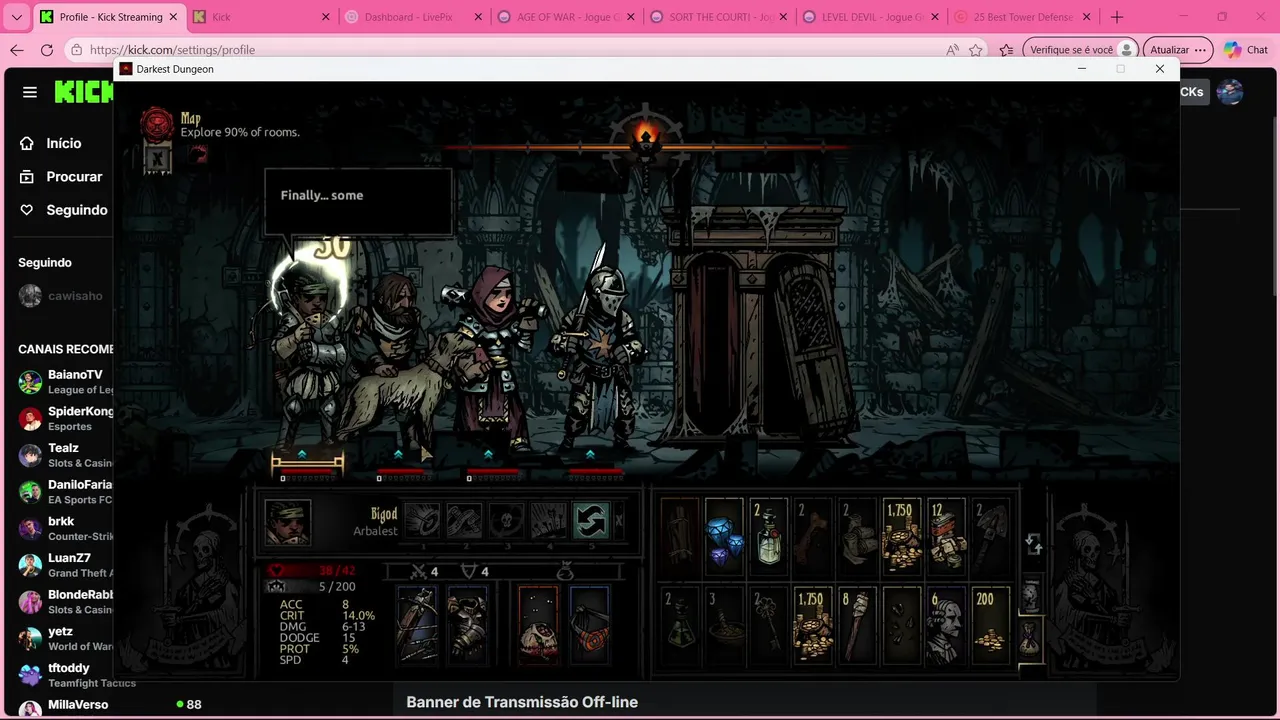Click the Arbalest's crossbow weapon slot

click(x=417, y=624)
